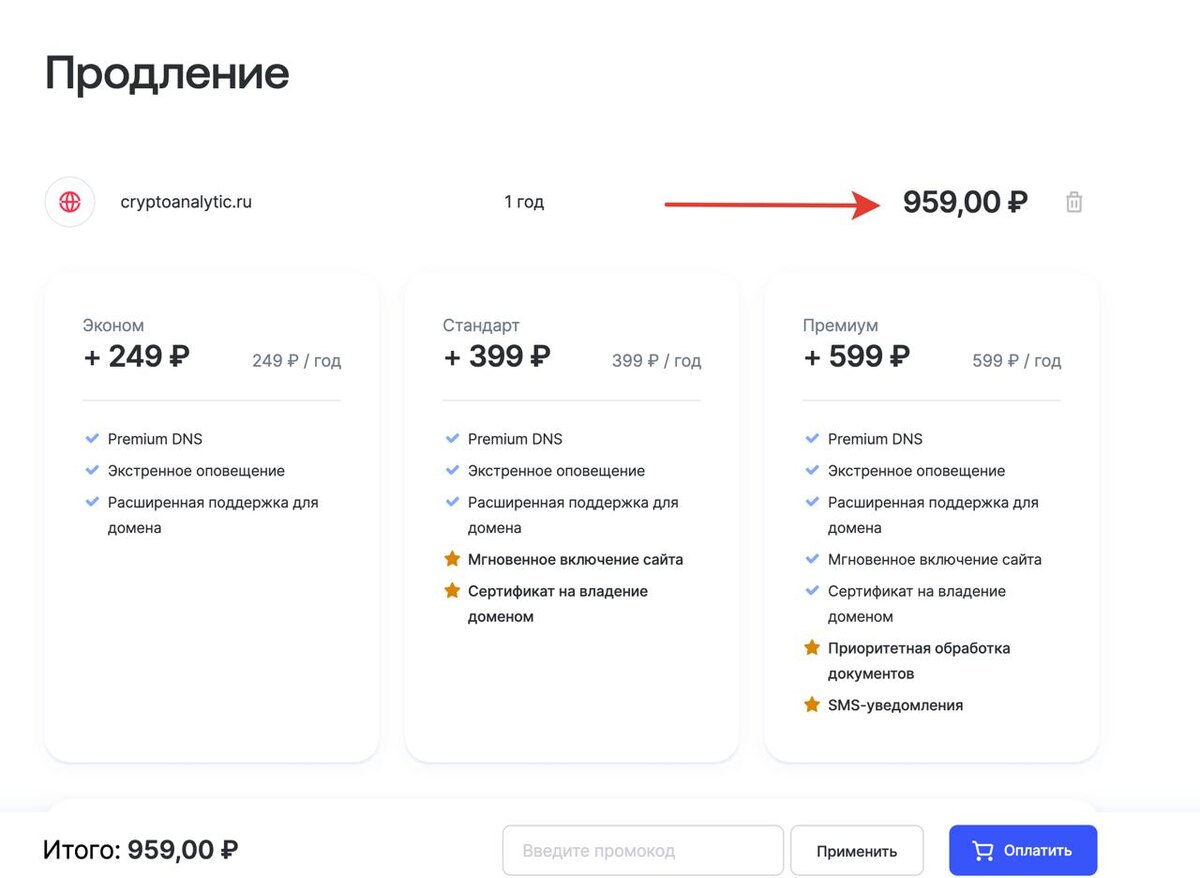The image size is (1200, 878).
Task: Click the star next to Приоритетная обработка документов
Action: 812,648
